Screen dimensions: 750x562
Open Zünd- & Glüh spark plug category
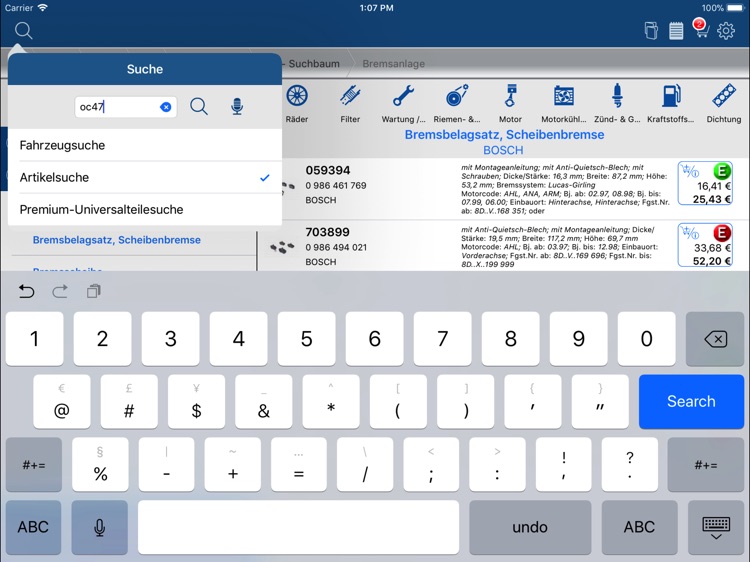tap(617, 104)
